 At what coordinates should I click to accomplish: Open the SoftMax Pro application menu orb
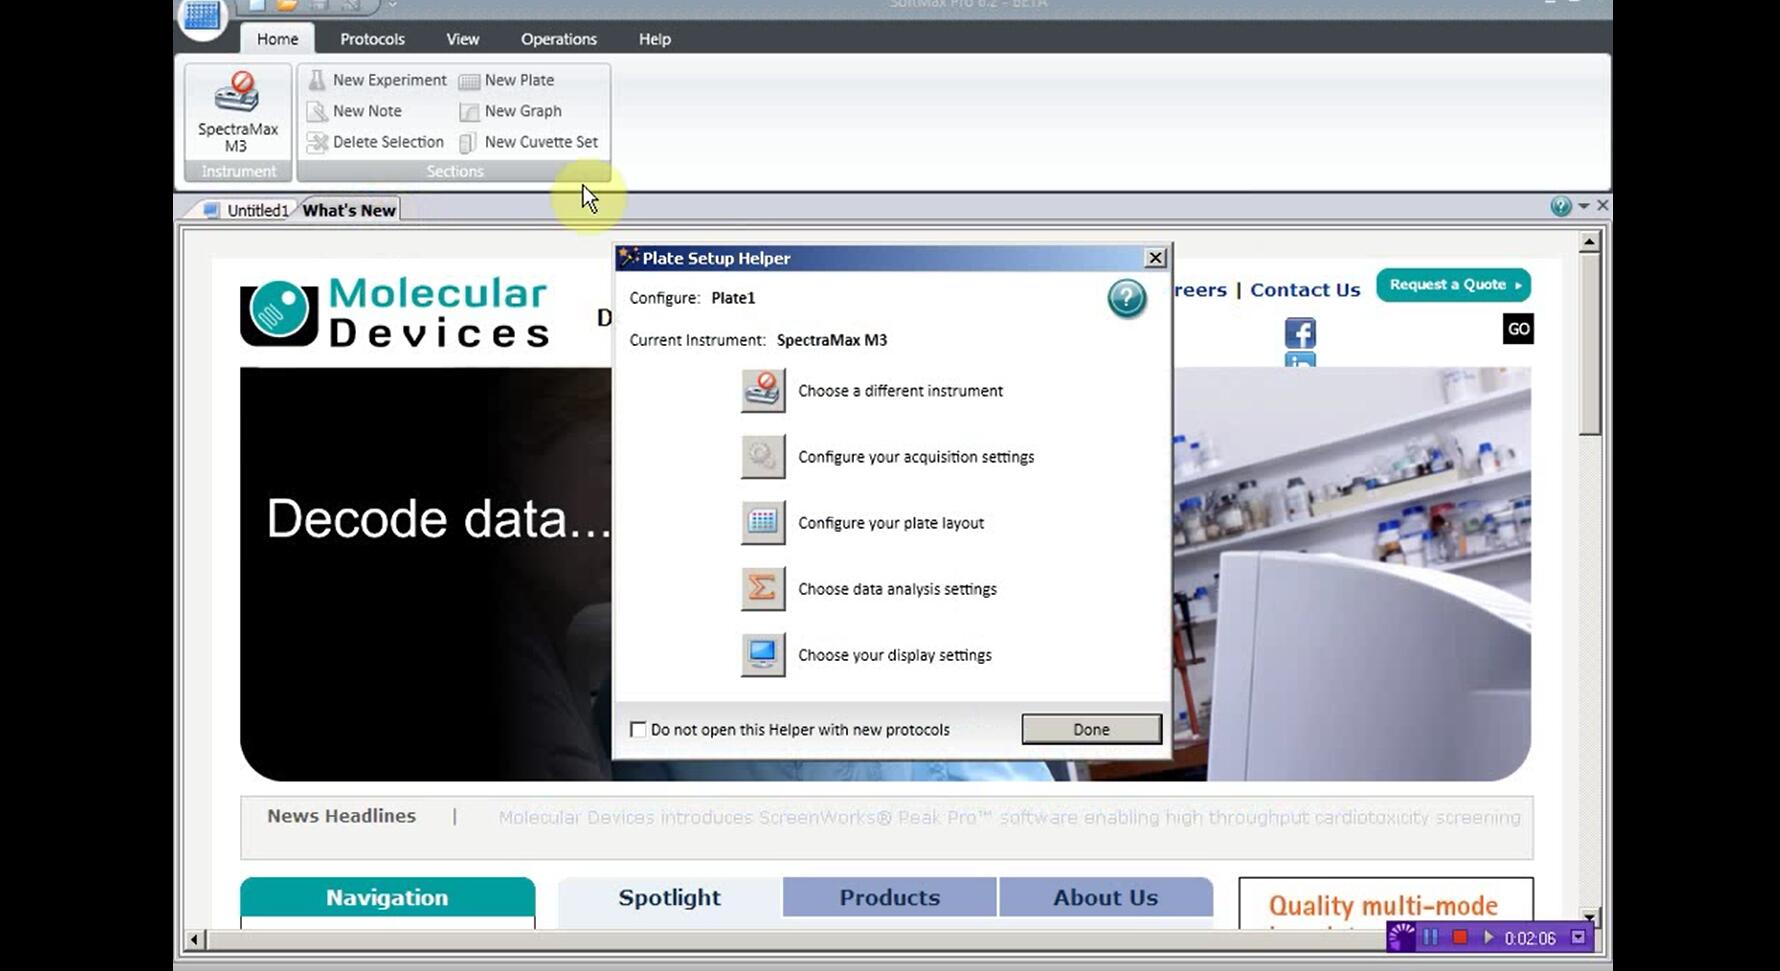[203, 16]
